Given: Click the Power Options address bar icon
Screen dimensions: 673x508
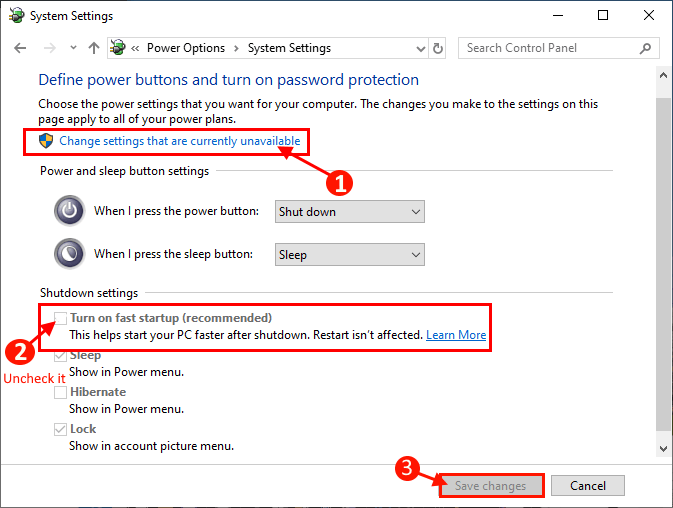Looking at the screenshot, I should click(x=118, y=47).
